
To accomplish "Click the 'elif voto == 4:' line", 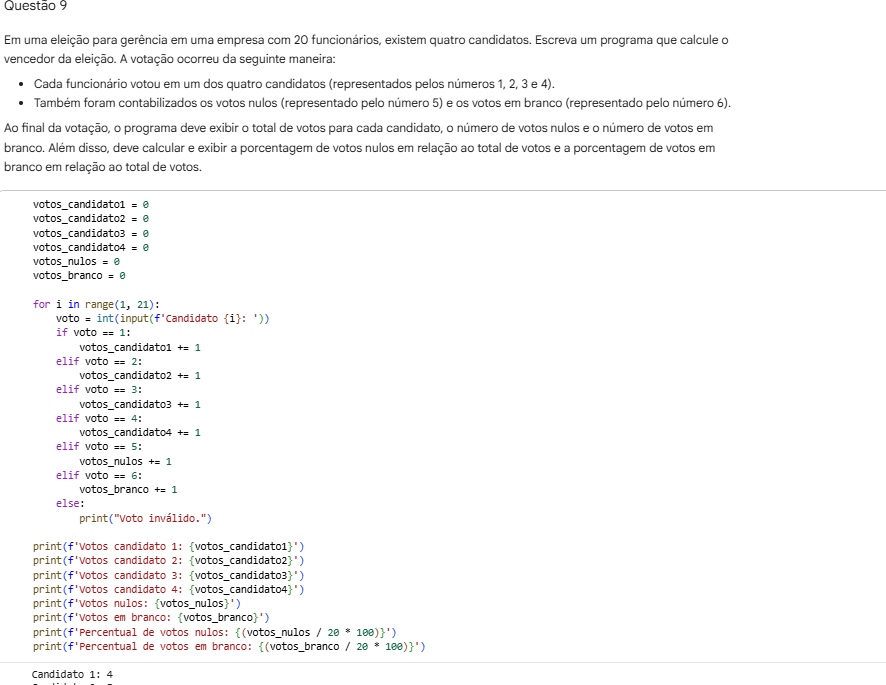I will 99,419.
